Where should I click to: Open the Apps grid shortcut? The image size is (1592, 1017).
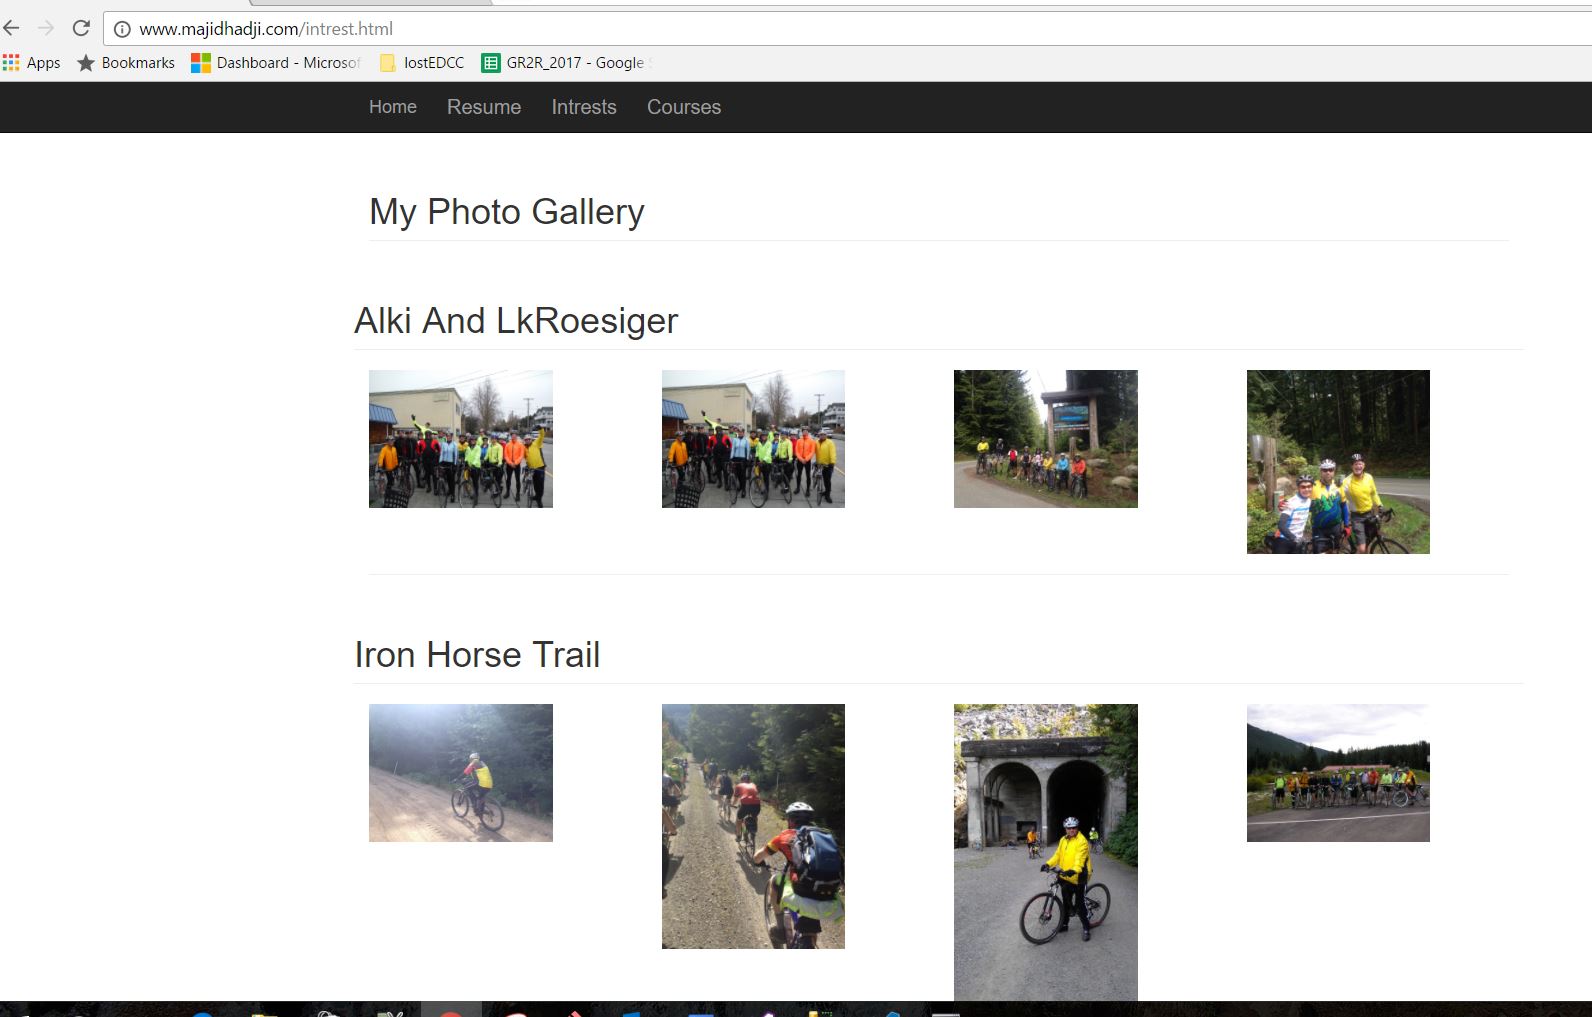(32, 63)
